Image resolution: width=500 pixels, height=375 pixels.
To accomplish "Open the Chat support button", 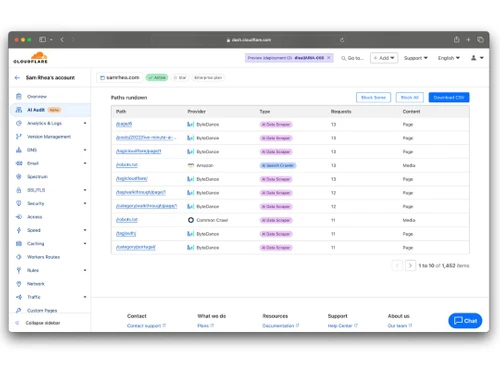I will point(465,321).
